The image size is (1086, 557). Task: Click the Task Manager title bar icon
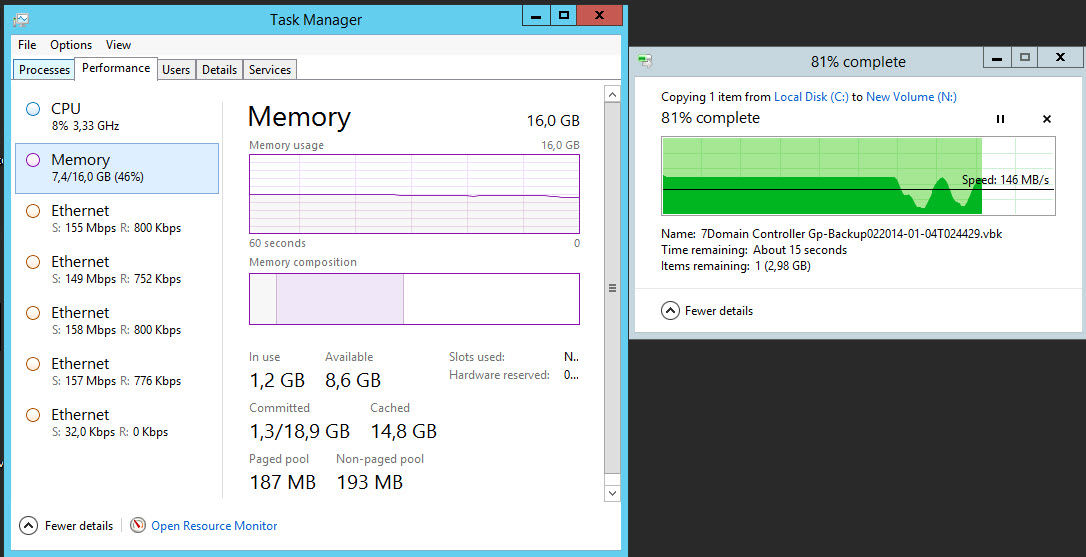[x=21, y=19]
